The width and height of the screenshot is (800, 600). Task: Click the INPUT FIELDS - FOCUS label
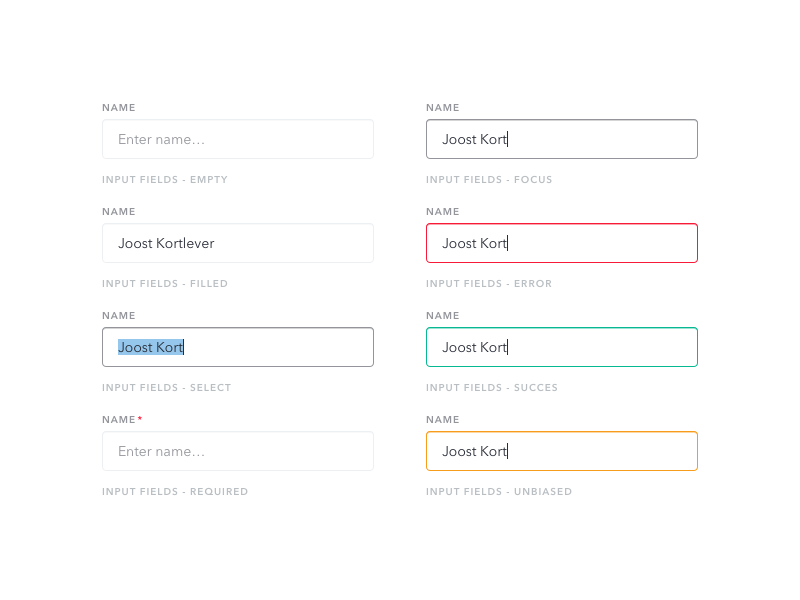pos(488,179)
